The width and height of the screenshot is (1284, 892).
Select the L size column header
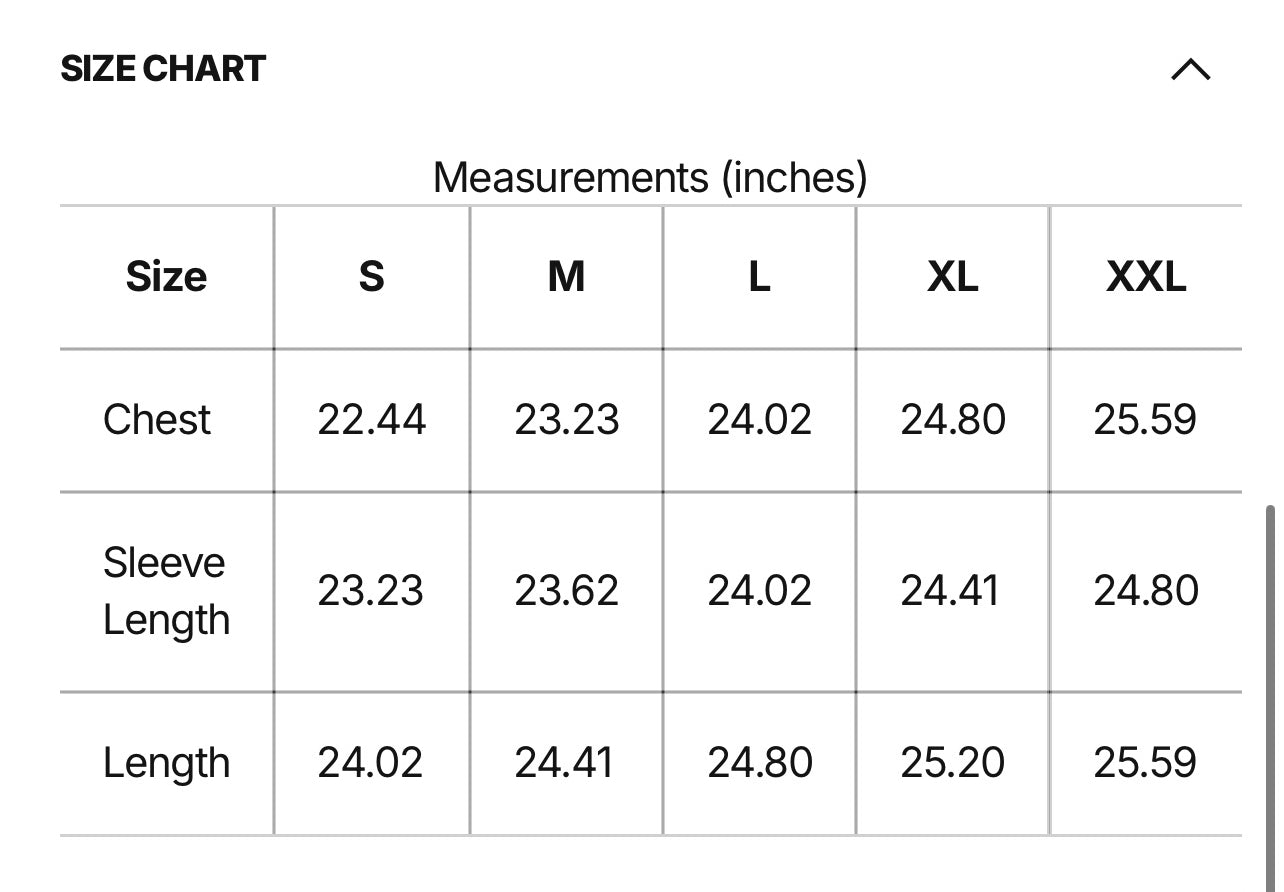pyautogui.click(x=759, y=276)
